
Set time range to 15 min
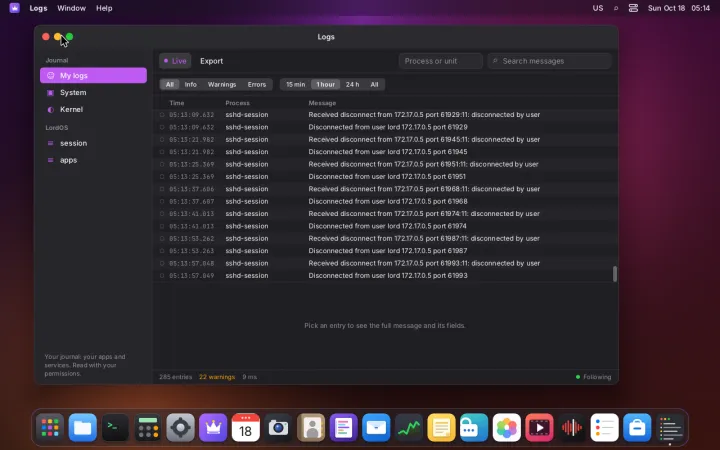tap(295, 84)
